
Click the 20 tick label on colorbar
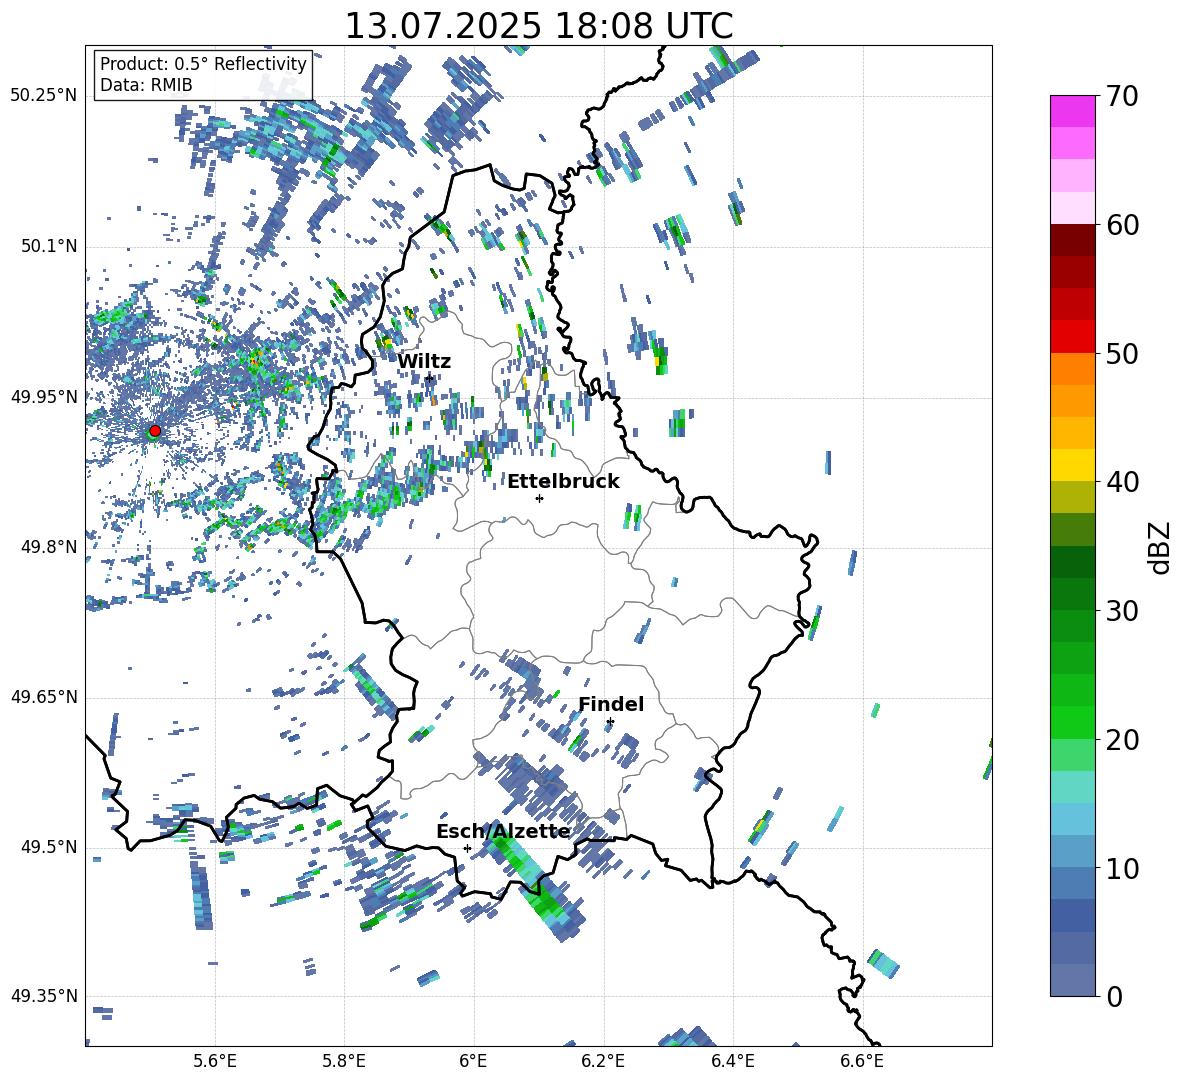click(x=1121, y=740)
